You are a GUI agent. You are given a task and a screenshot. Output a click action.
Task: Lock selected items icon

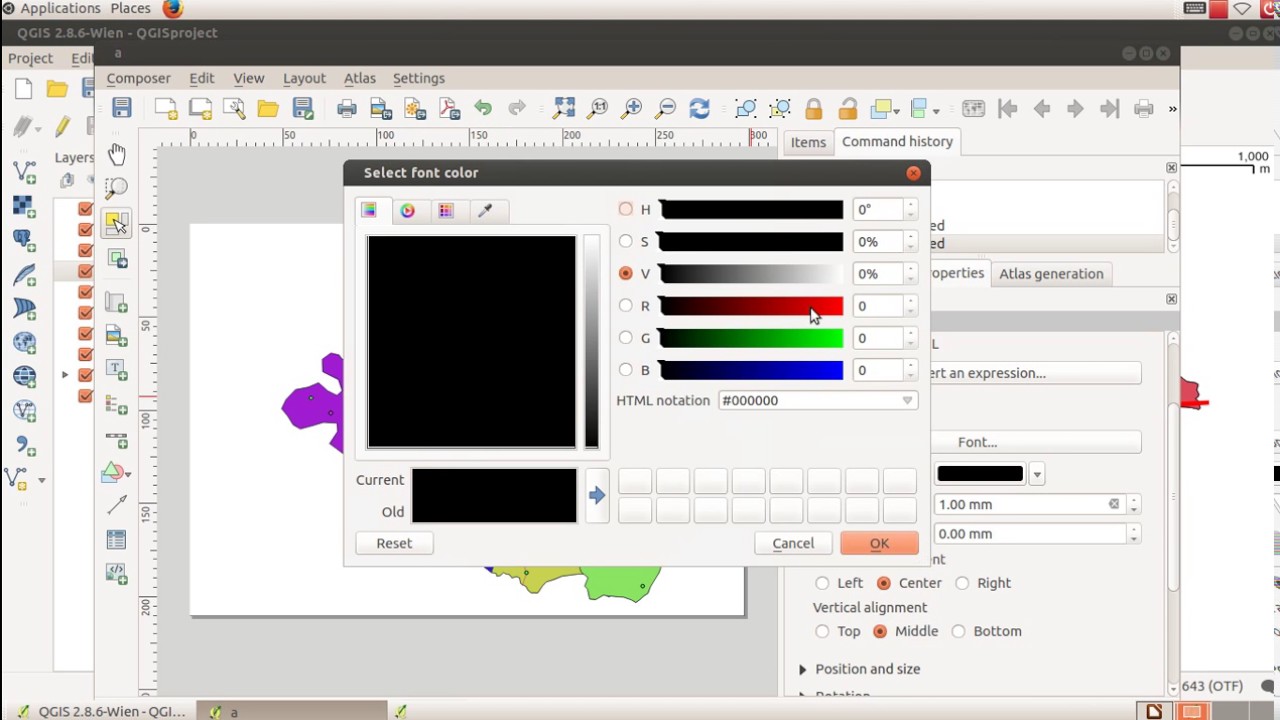[x=813, y=108]
